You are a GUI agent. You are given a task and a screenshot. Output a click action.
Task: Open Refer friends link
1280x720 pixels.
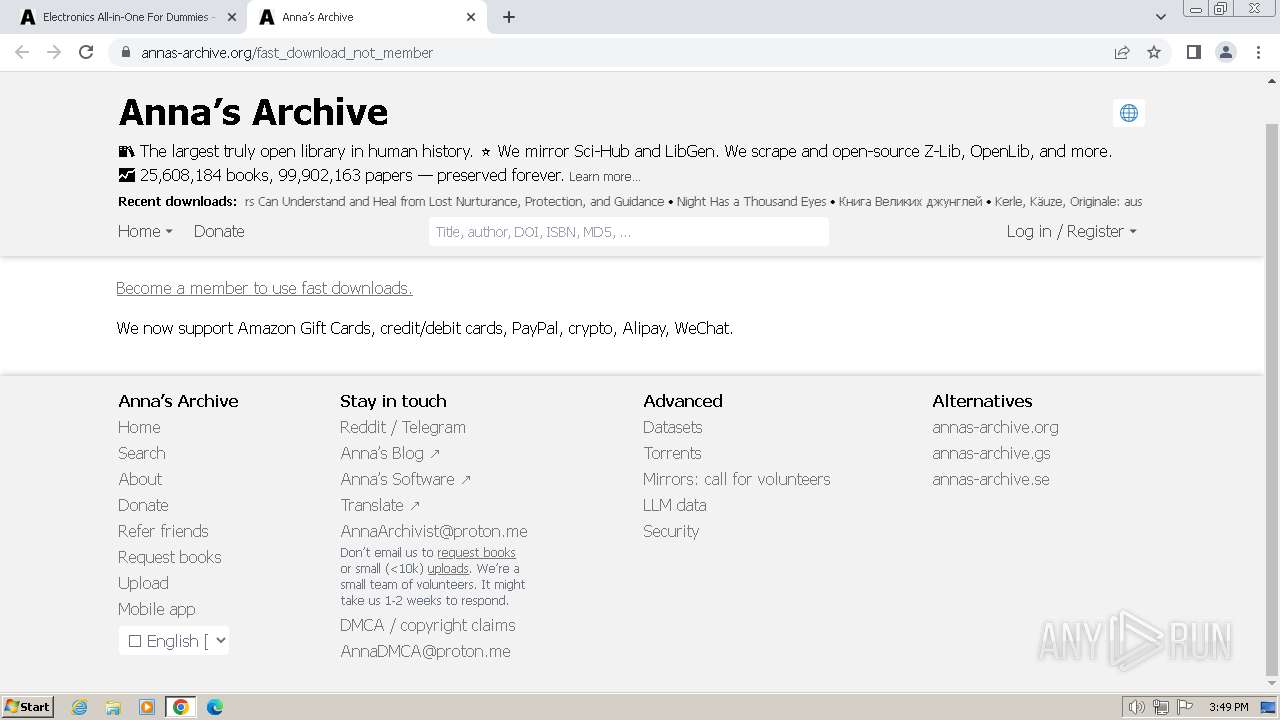click(x=163, y=531)
